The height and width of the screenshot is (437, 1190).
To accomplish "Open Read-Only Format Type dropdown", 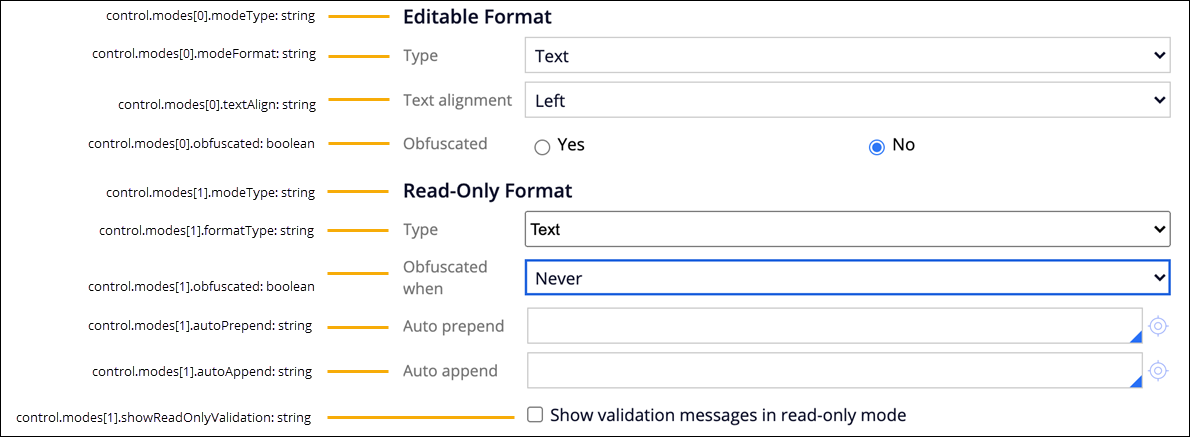I will pyautogui.click(x=846, y=229).
